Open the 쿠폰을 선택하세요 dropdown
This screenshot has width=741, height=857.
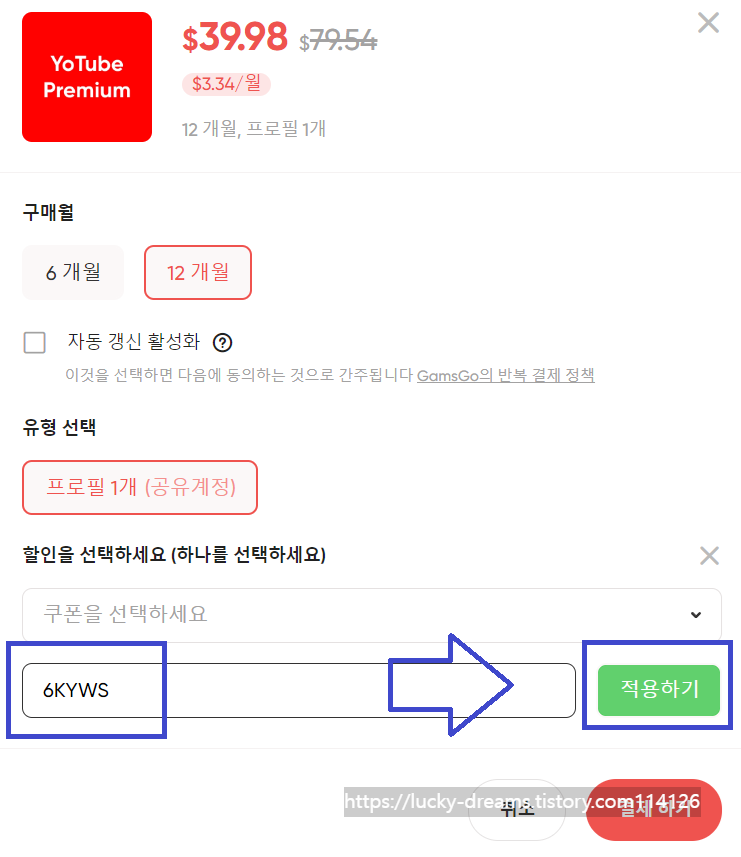coord(372,614)
